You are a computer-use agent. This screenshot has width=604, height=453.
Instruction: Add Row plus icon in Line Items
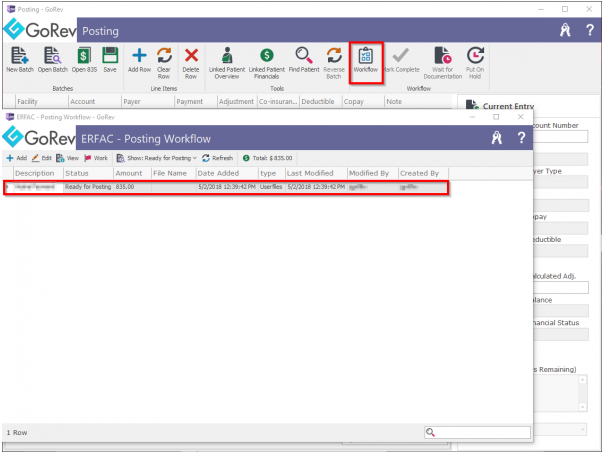(x=139, y=55)
